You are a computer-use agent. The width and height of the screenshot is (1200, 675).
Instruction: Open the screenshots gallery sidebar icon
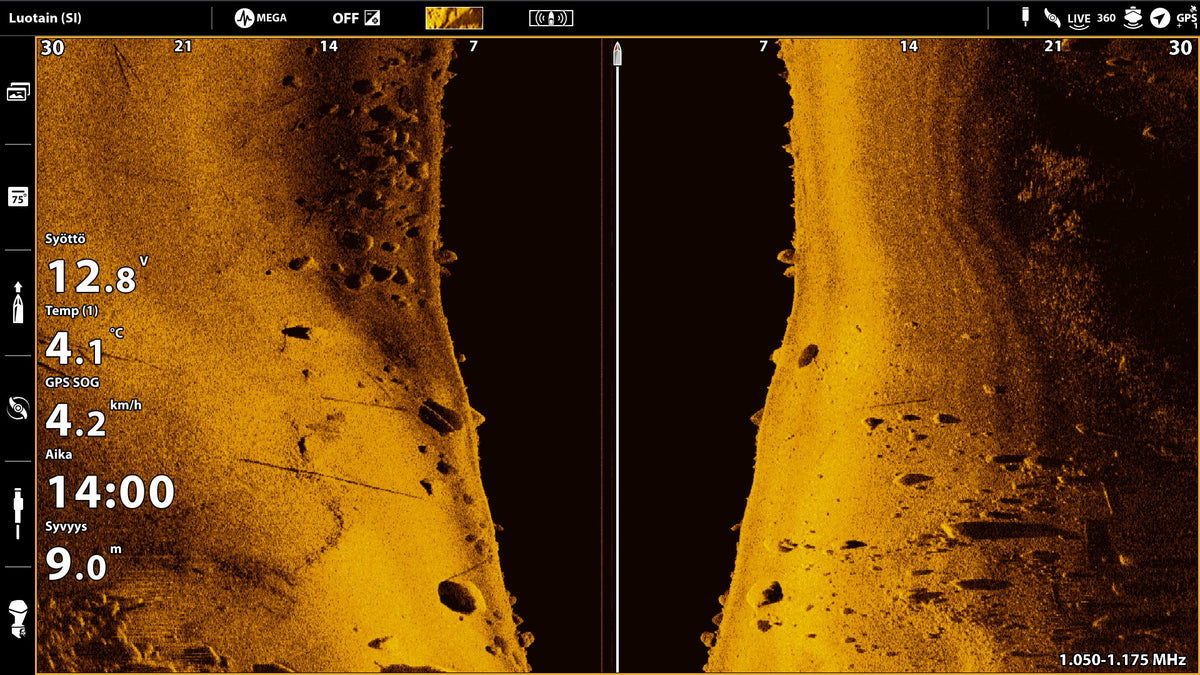point(18,92)
